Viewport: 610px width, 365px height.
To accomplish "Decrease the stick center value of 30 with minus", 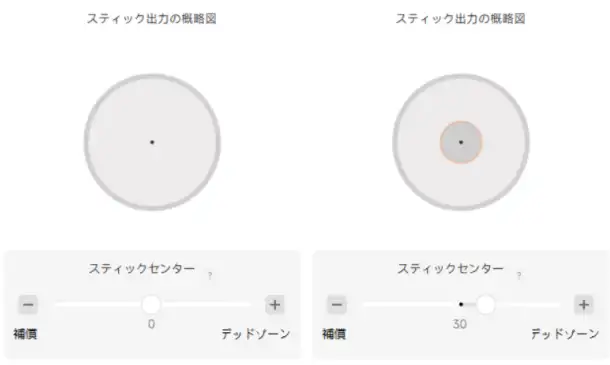I will [337, 304].
